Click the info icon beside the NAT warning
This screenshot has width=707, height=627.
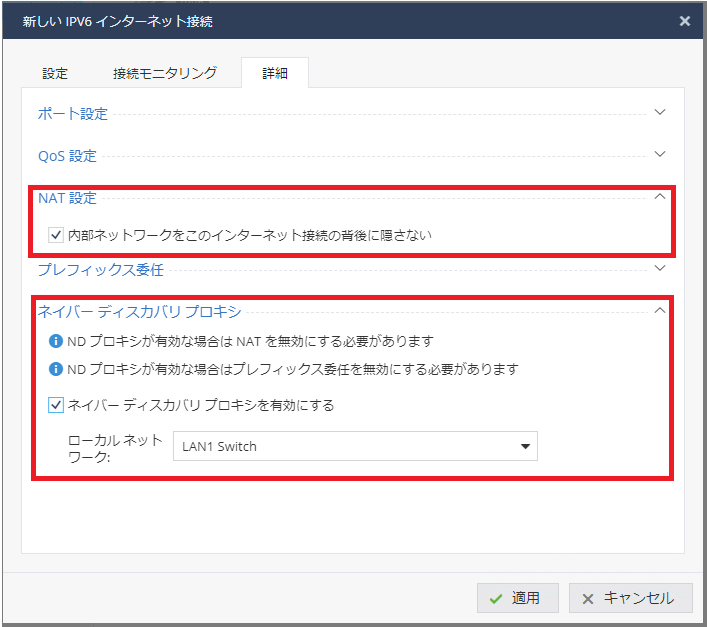[56, 341]
